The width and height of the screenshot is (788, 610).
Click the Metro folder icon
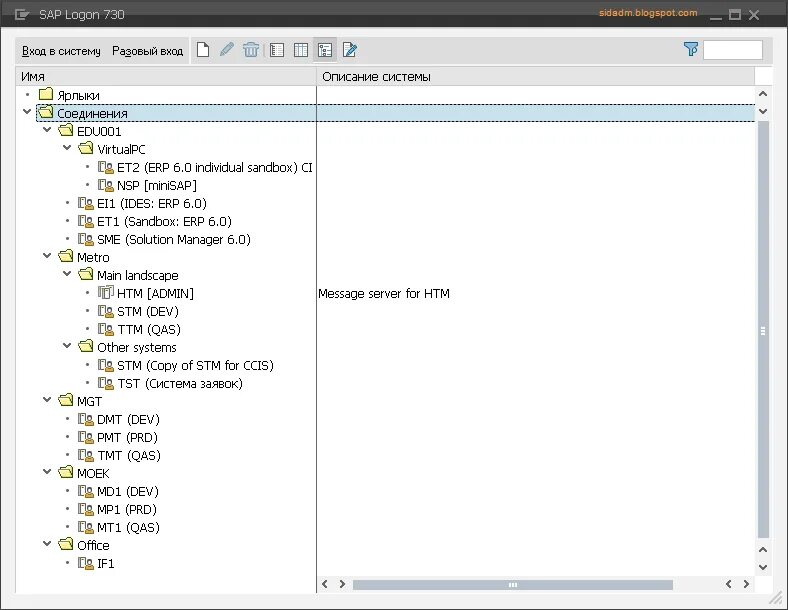click(x=66, y=256)
